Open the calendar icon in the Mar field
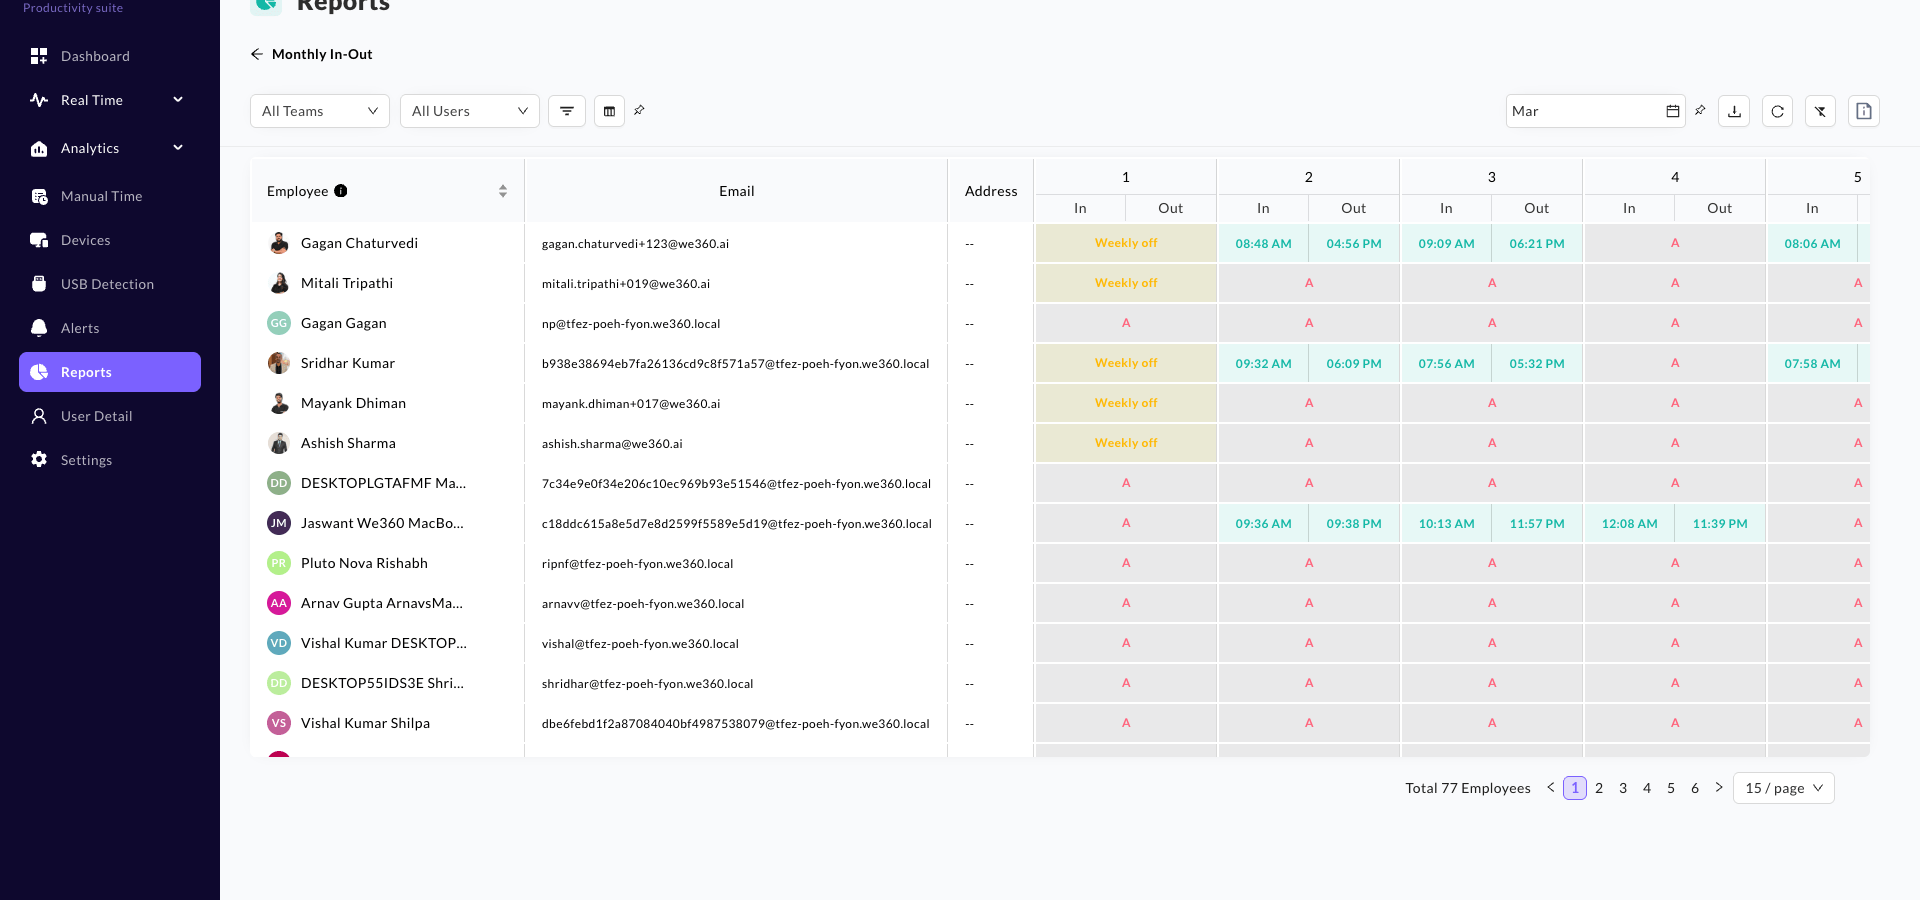Viewport: 1920px width, 900px height. [x=1673, y=111]
